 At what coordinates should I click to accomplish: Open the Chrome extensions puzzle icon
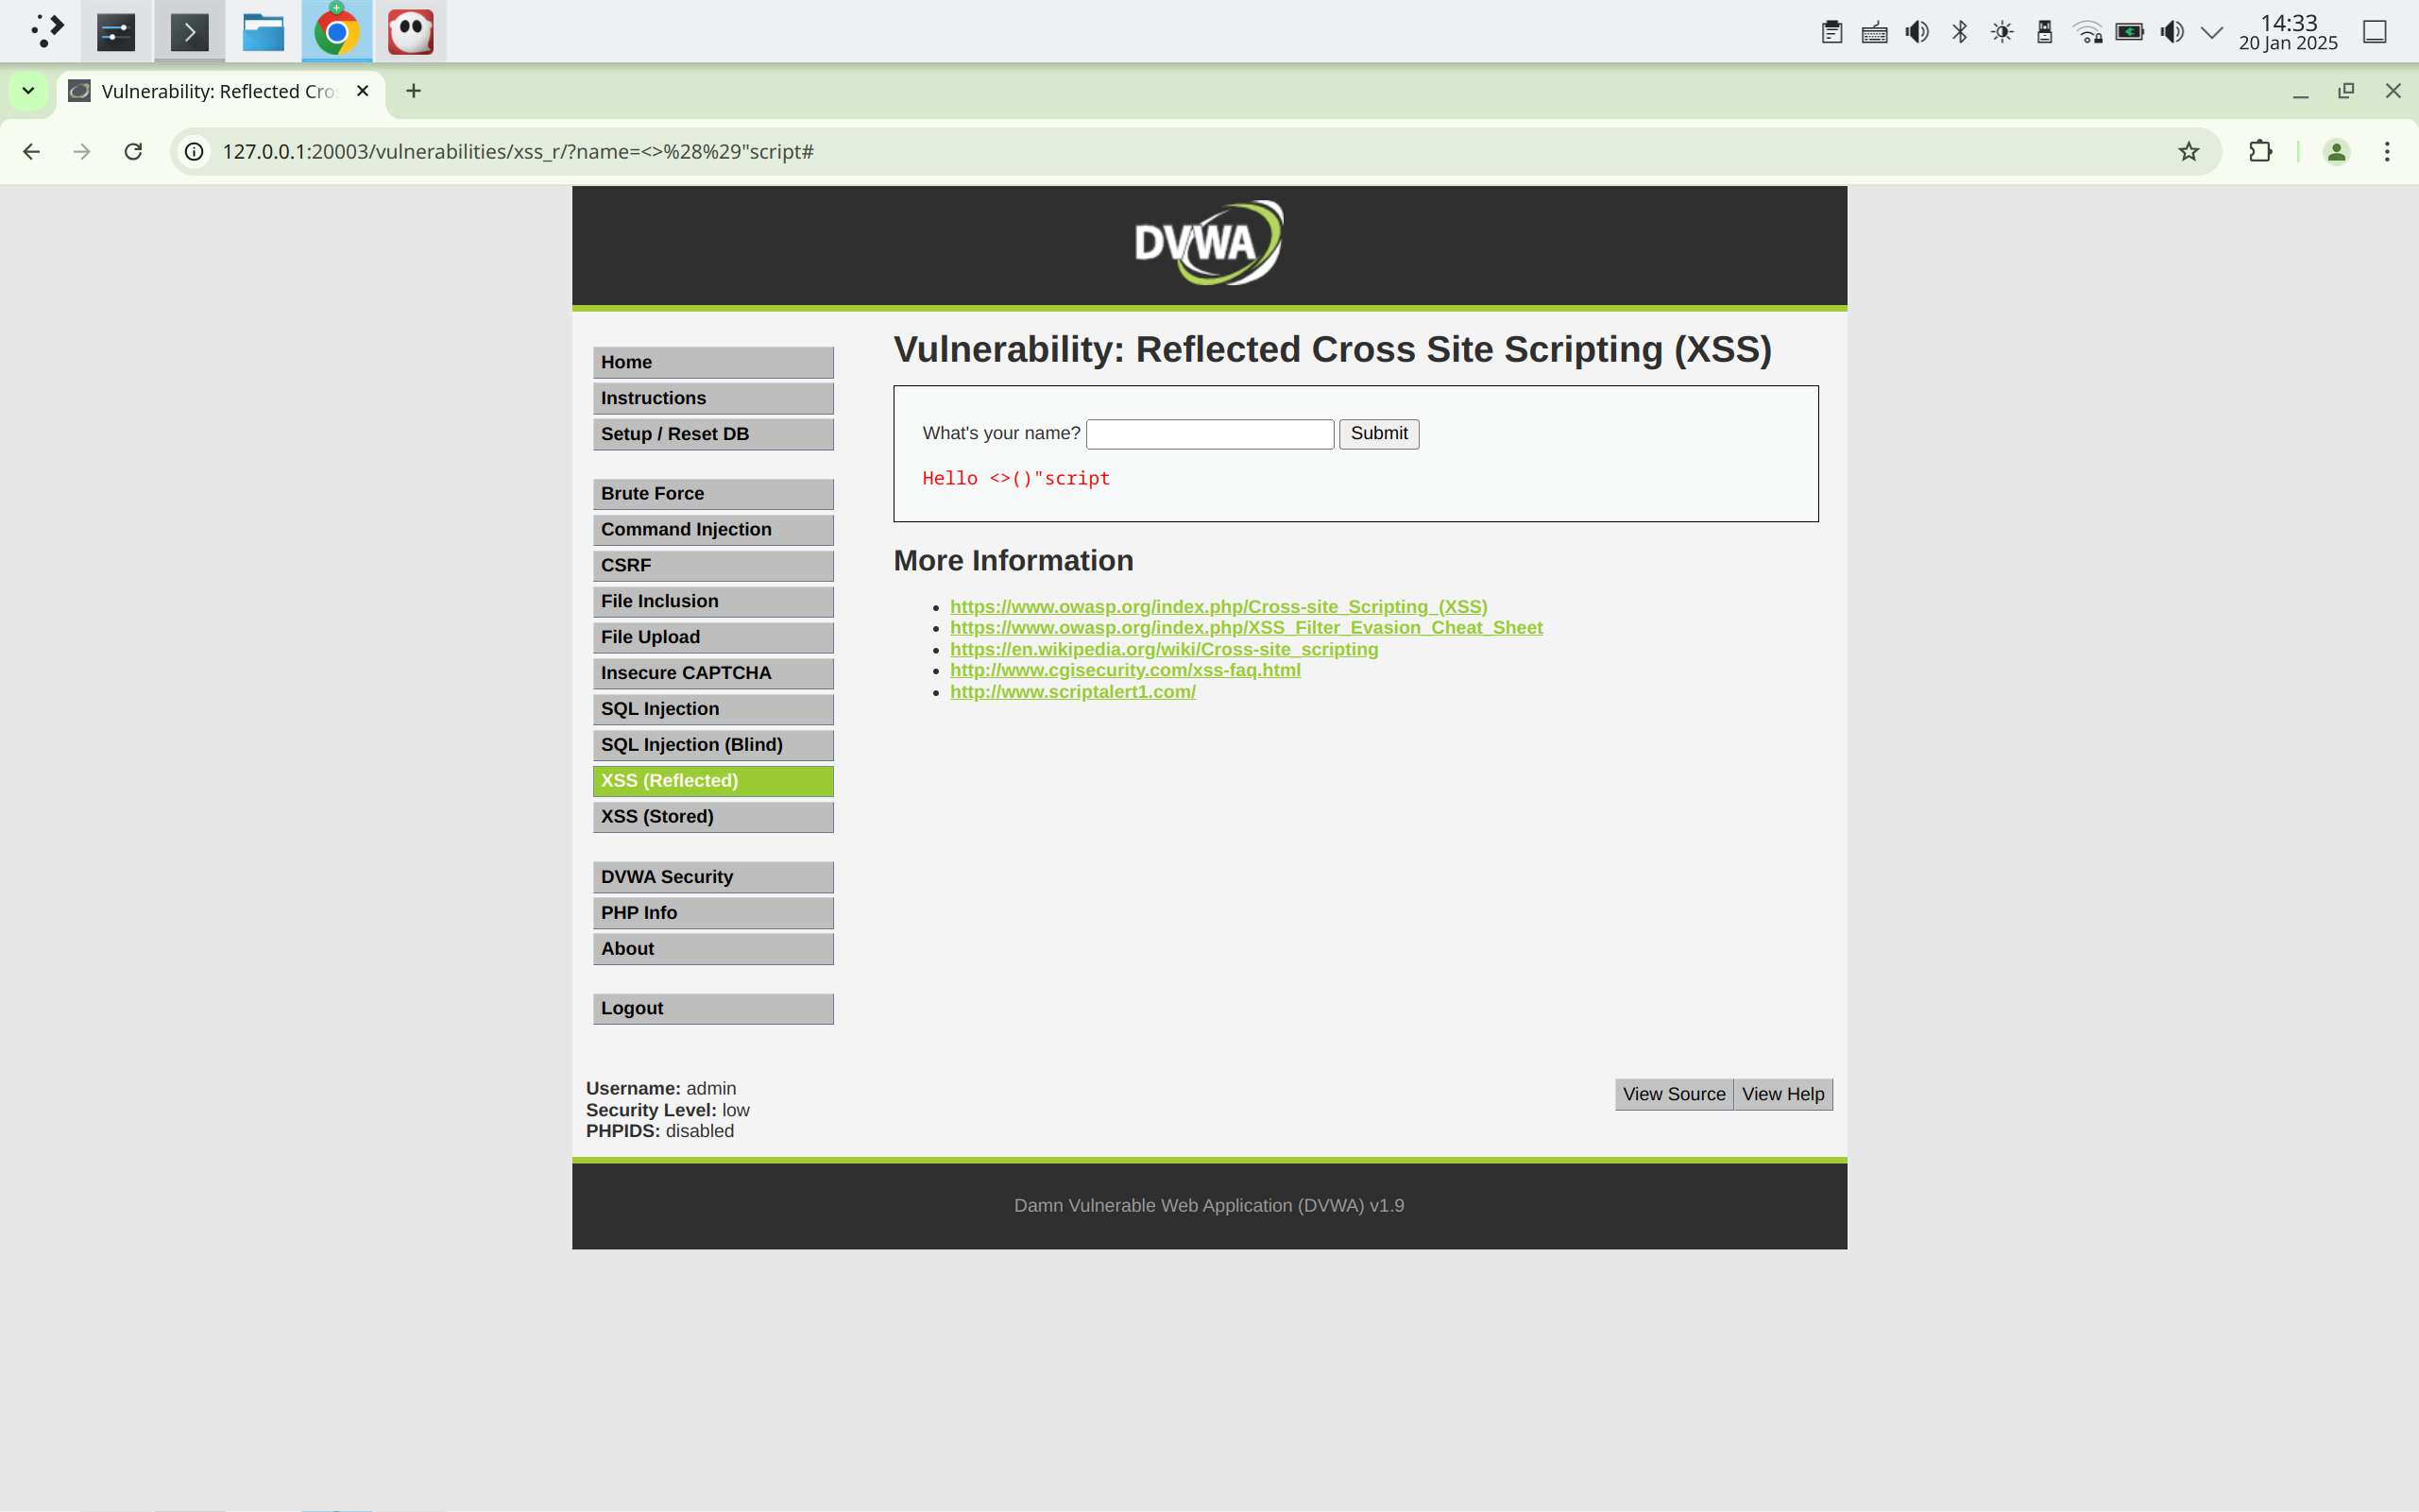[x=2260, y=151]
